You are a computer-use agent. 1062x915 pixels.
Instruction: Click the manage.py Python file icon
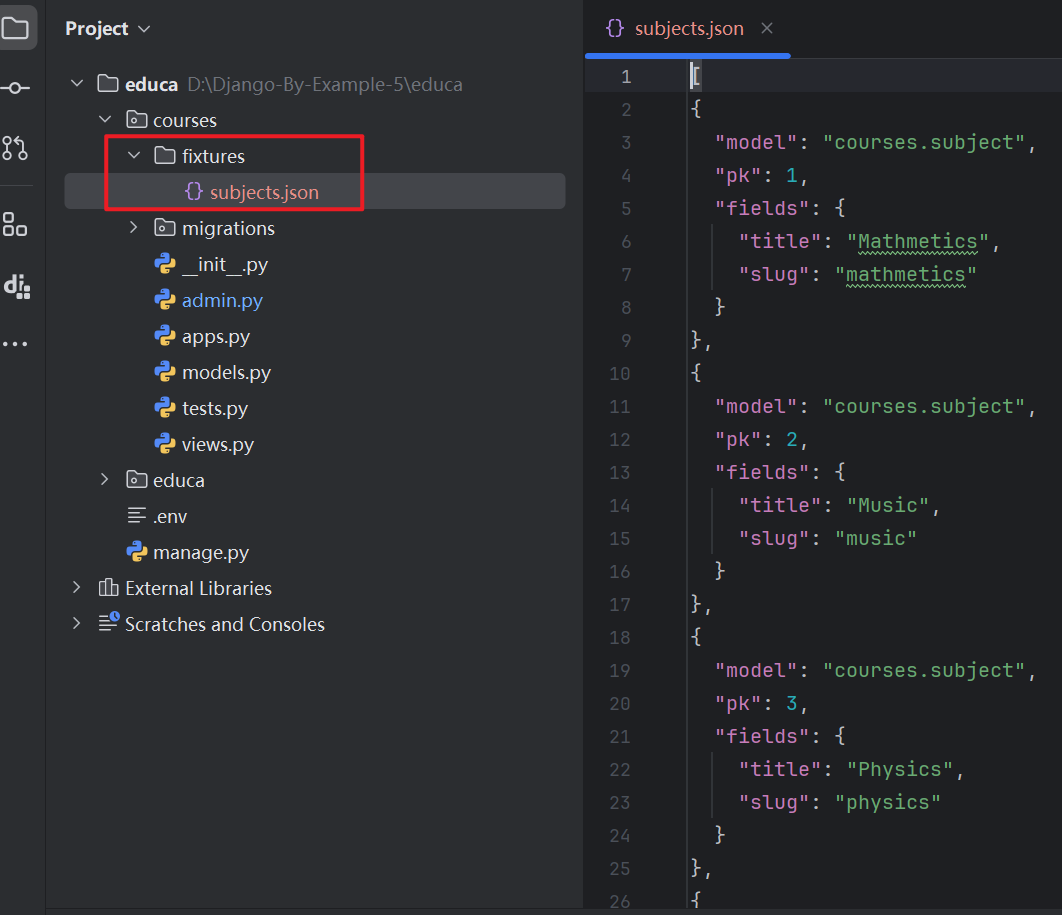pos(137,552)
